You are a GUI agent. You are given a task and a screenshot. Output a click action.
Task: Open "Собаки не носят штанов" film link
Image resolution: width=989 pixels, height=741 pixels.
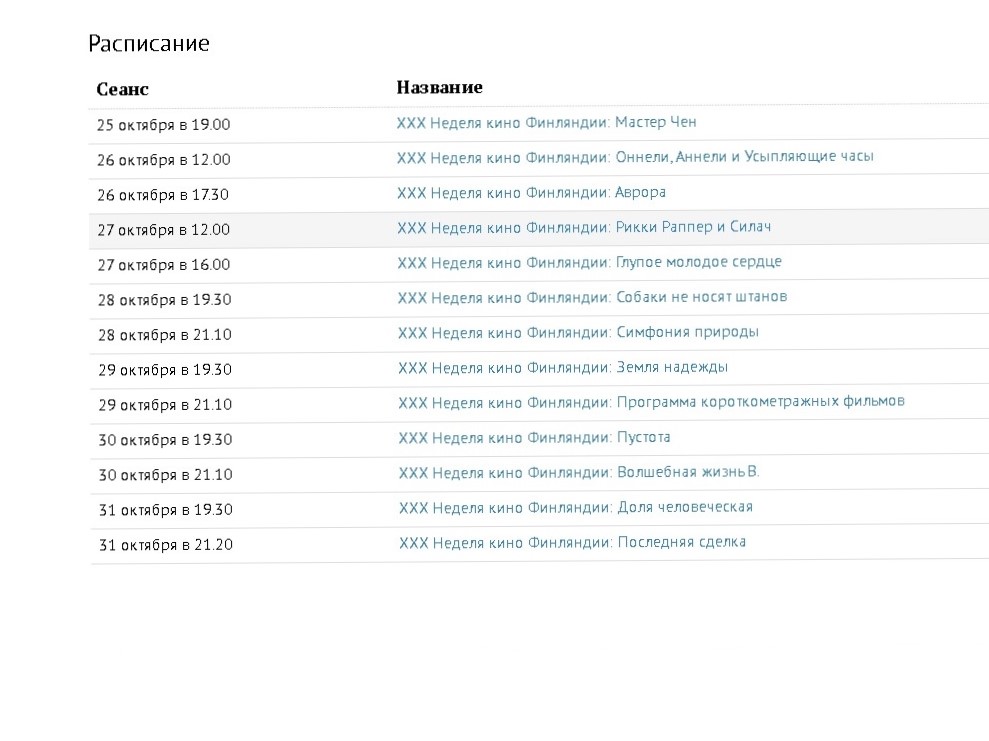[592, 297]
